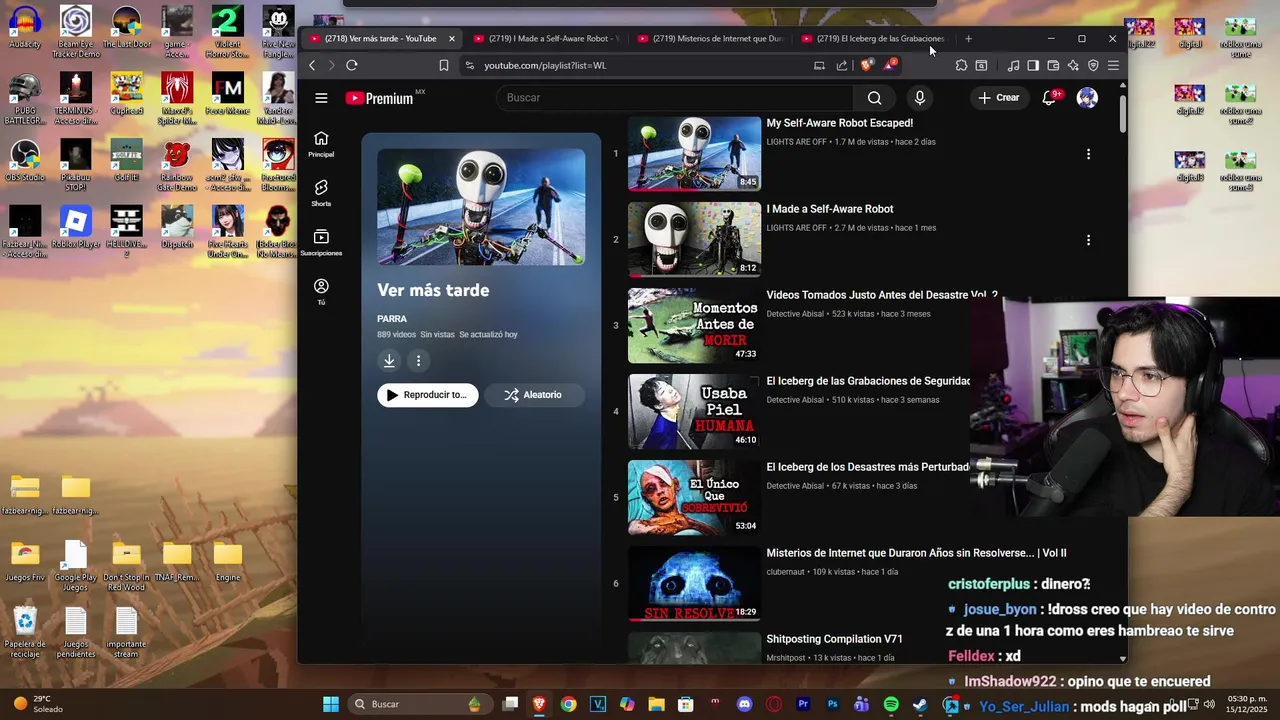Toggle the browser sidebar panel
1280x720 pixels.
coord(1033,65)
